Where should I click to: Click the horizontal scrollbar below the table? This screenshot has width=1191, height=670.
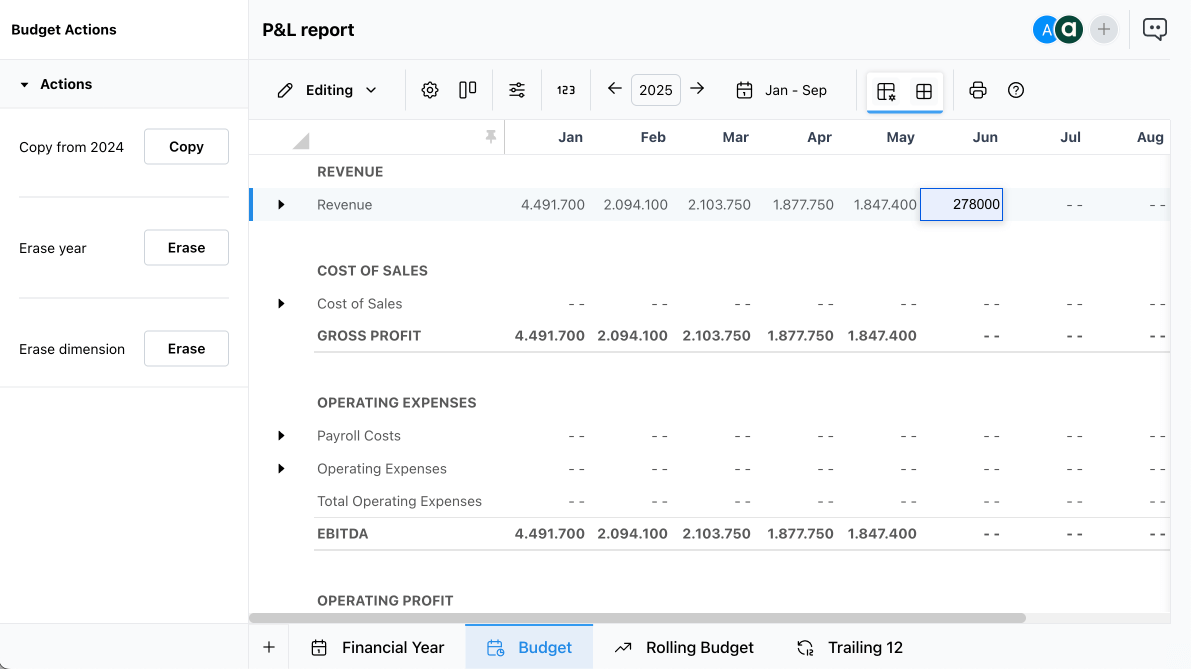tap(637, 618)
